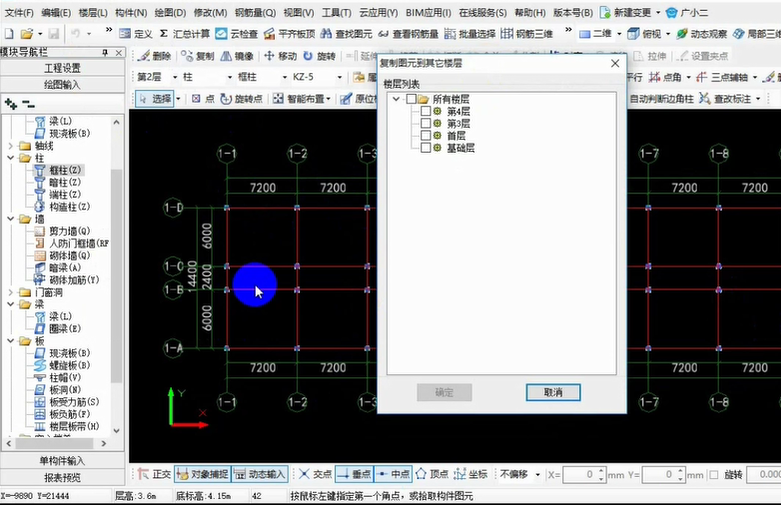Viewport: 781px width, 505px height.
Task: Switch to the 工程设置 panel
Action: coord(62,68)
